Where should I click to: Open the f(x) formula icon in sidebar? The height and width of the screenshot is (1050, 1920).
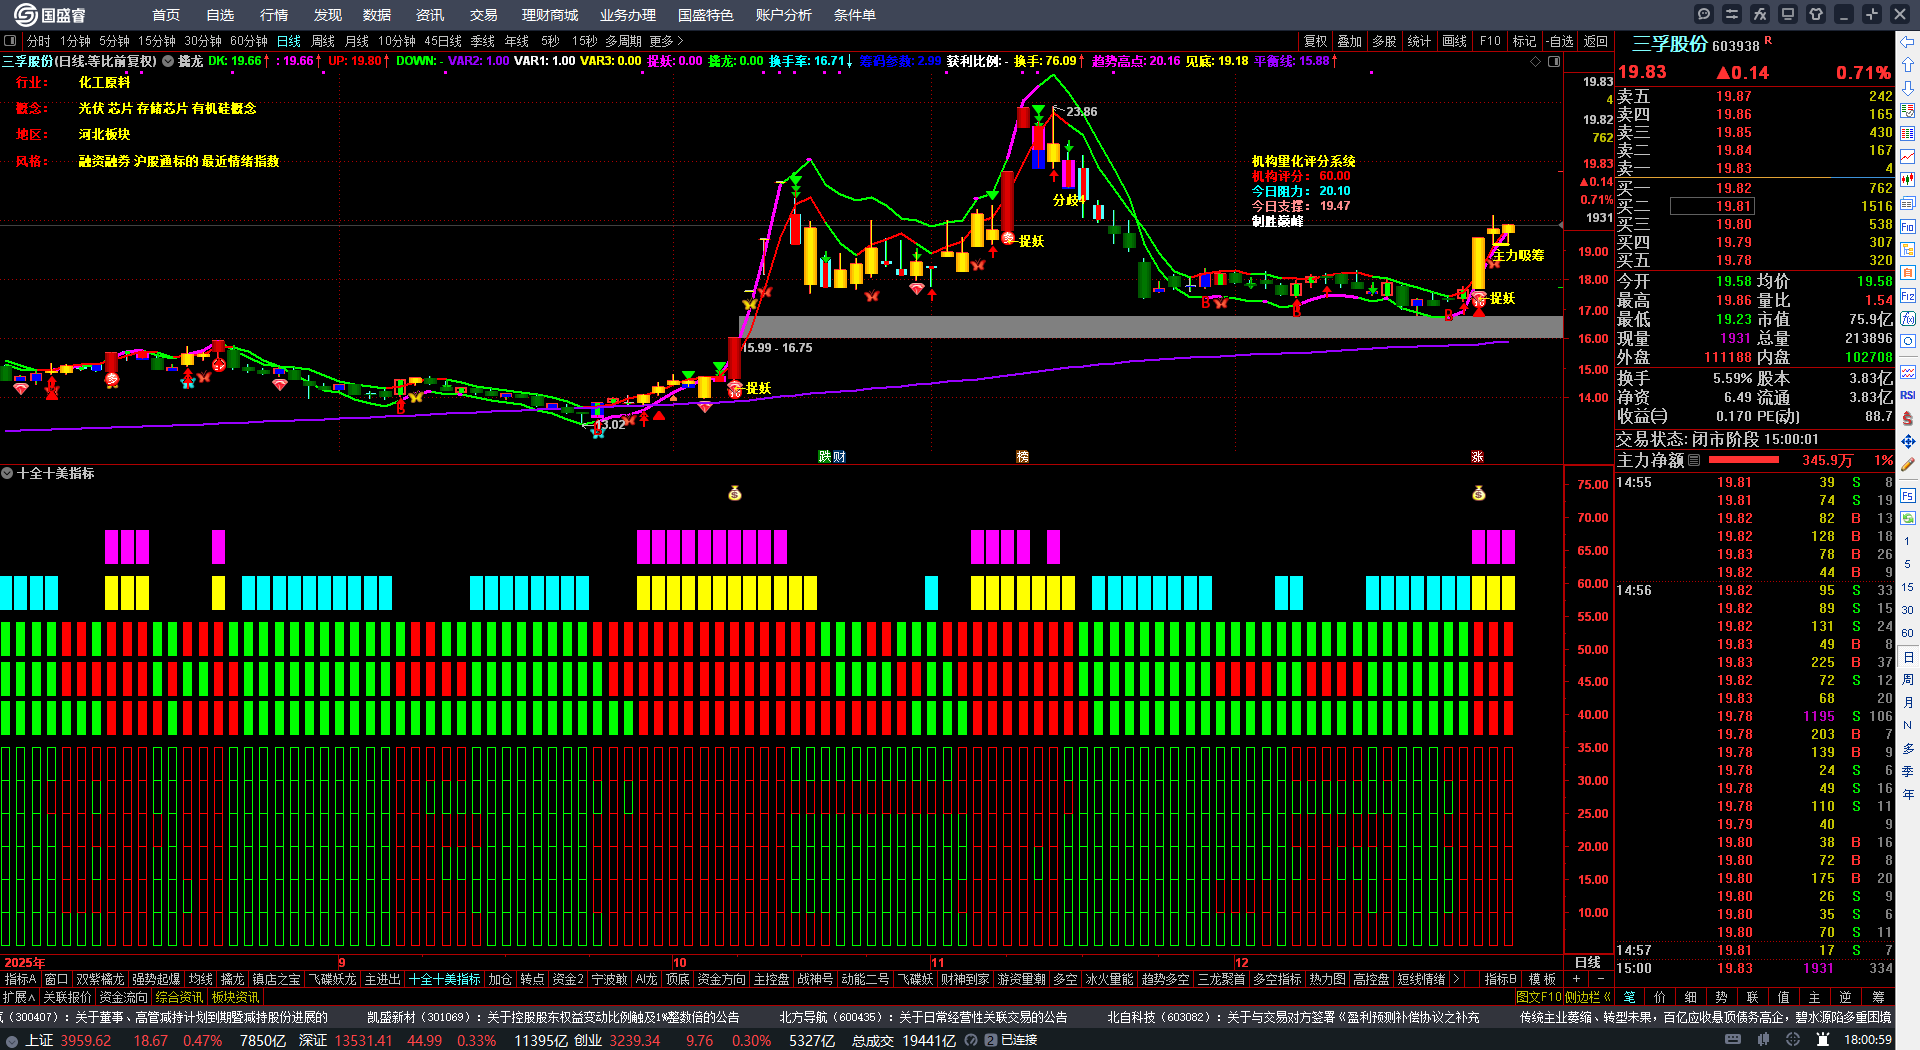(1908, 318)
